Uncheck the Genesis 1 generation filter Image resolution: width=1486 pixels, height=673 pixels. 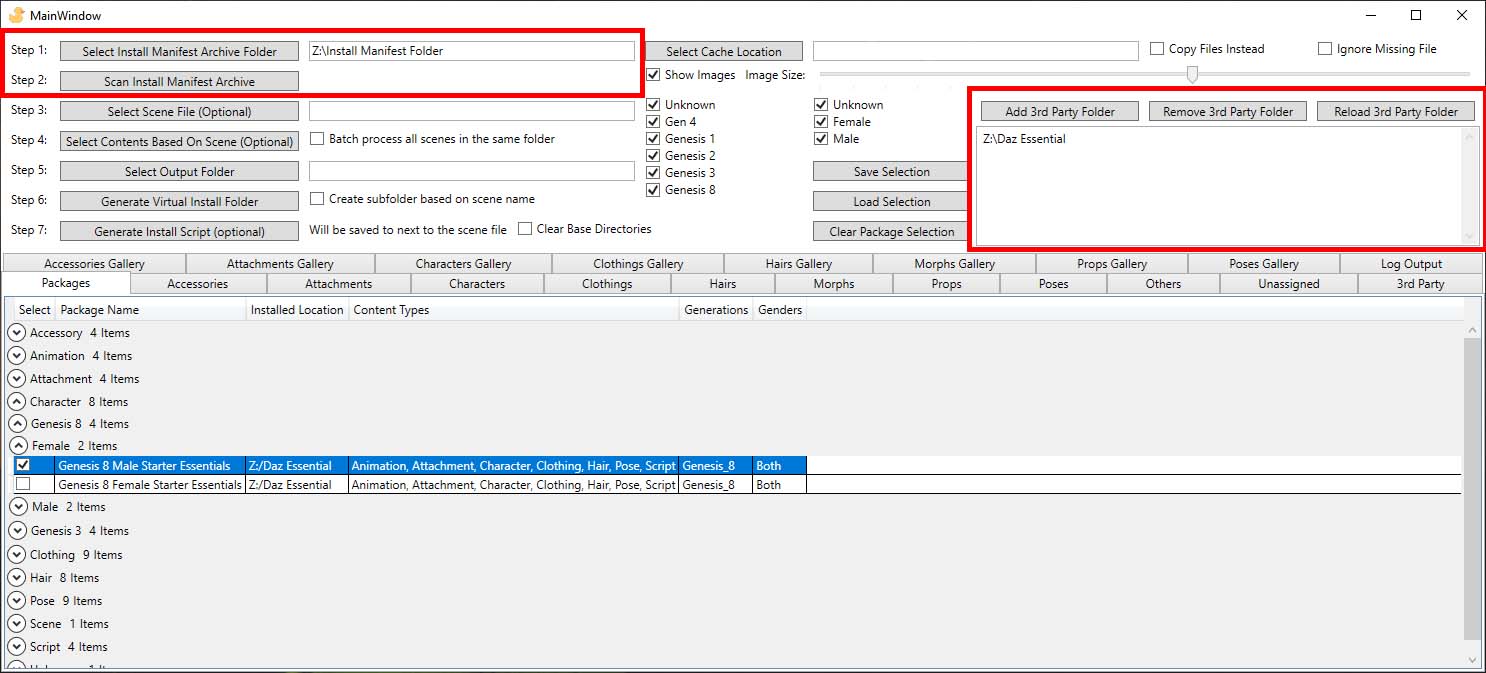tap(653, 139)
